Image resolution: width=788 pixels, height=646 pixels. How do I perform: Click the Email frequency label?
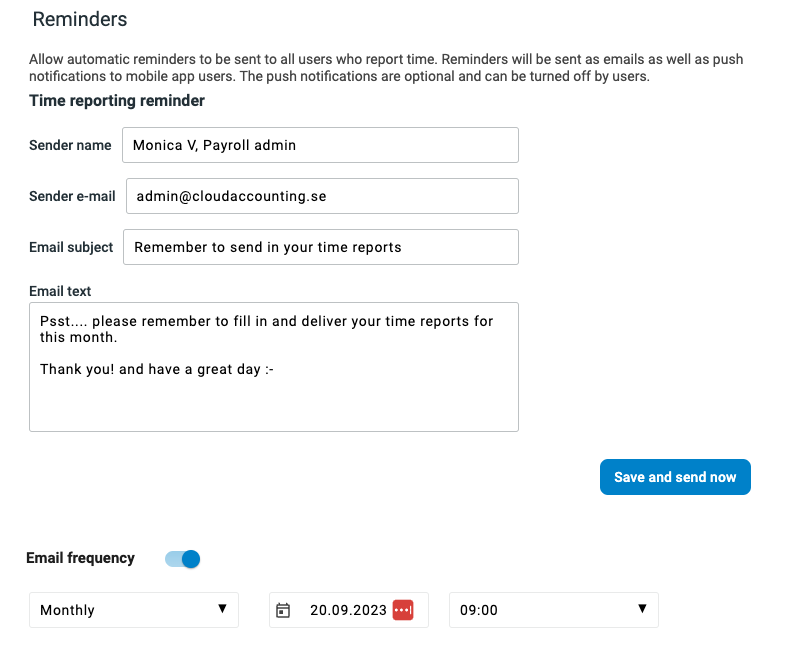pyautogui.click(x=80, y=558)
